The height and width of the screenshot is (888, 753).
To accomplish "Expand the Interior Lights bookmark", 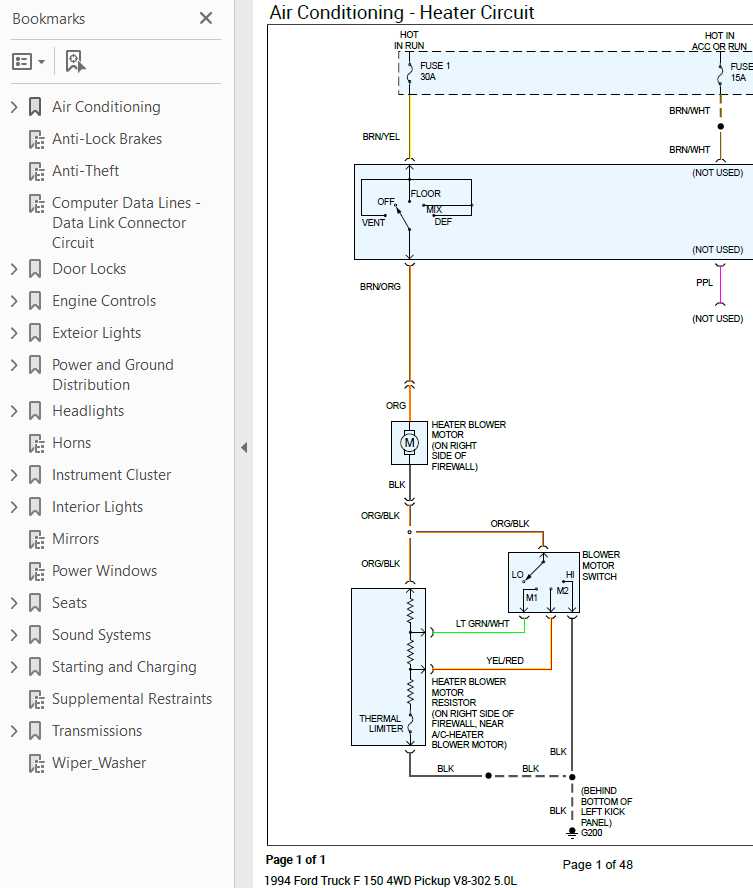I will pyautogui.click(x=14, y=507).
